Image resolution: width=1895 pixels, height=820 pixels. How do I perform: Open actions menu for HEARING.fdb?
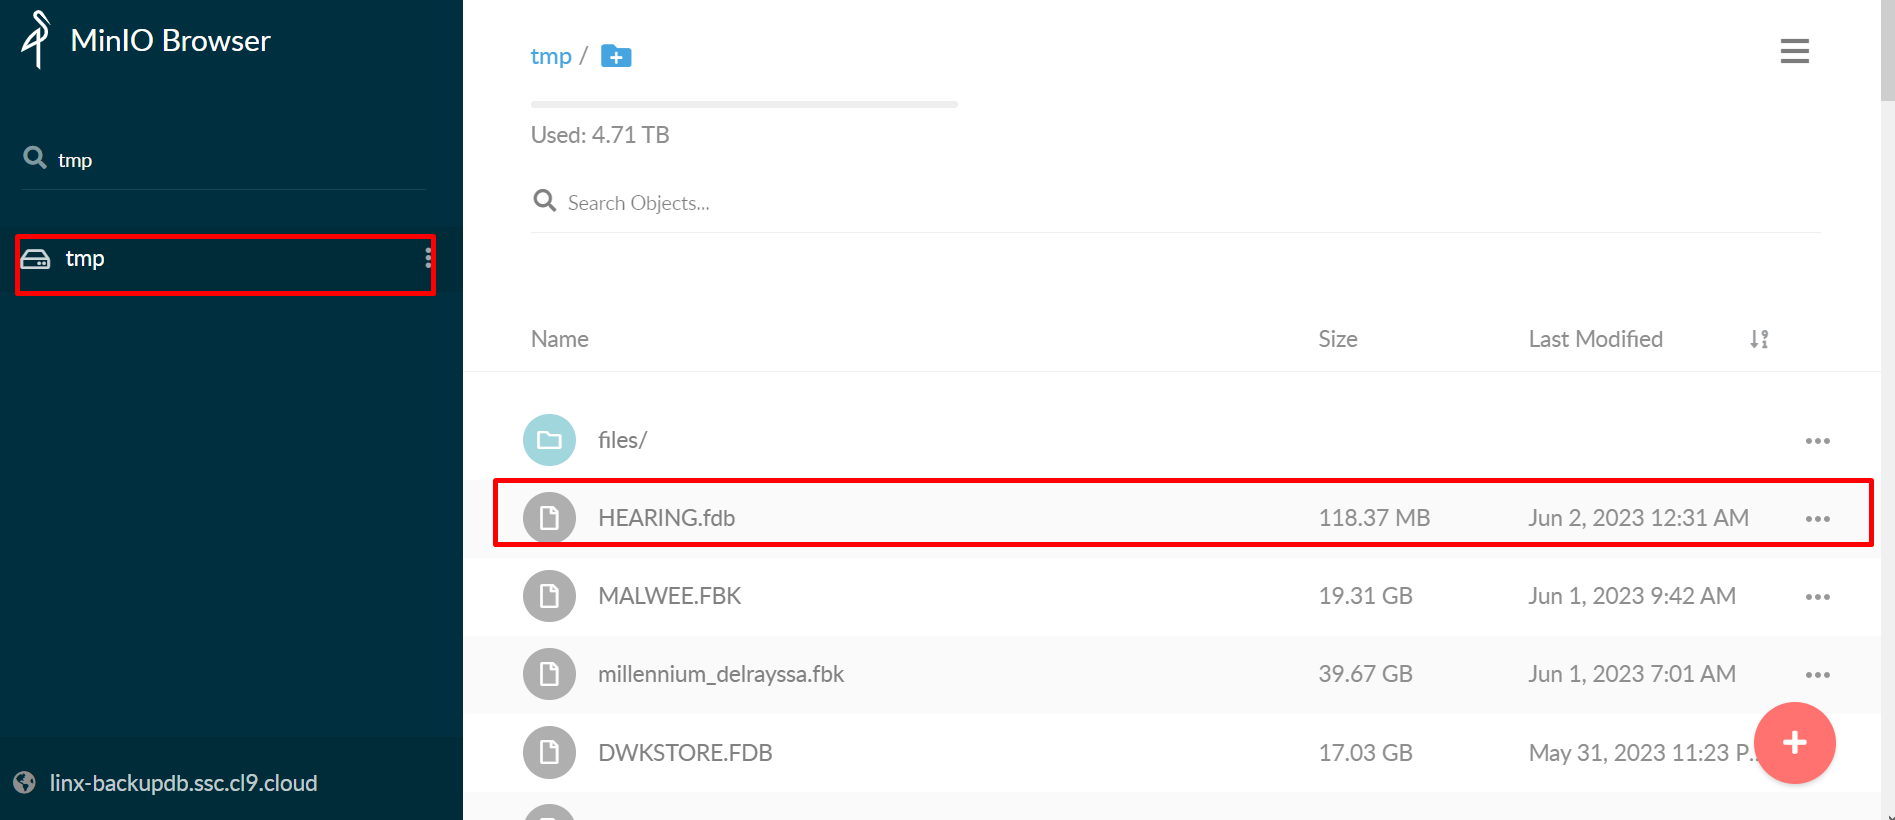click(x=1817, y=519)
